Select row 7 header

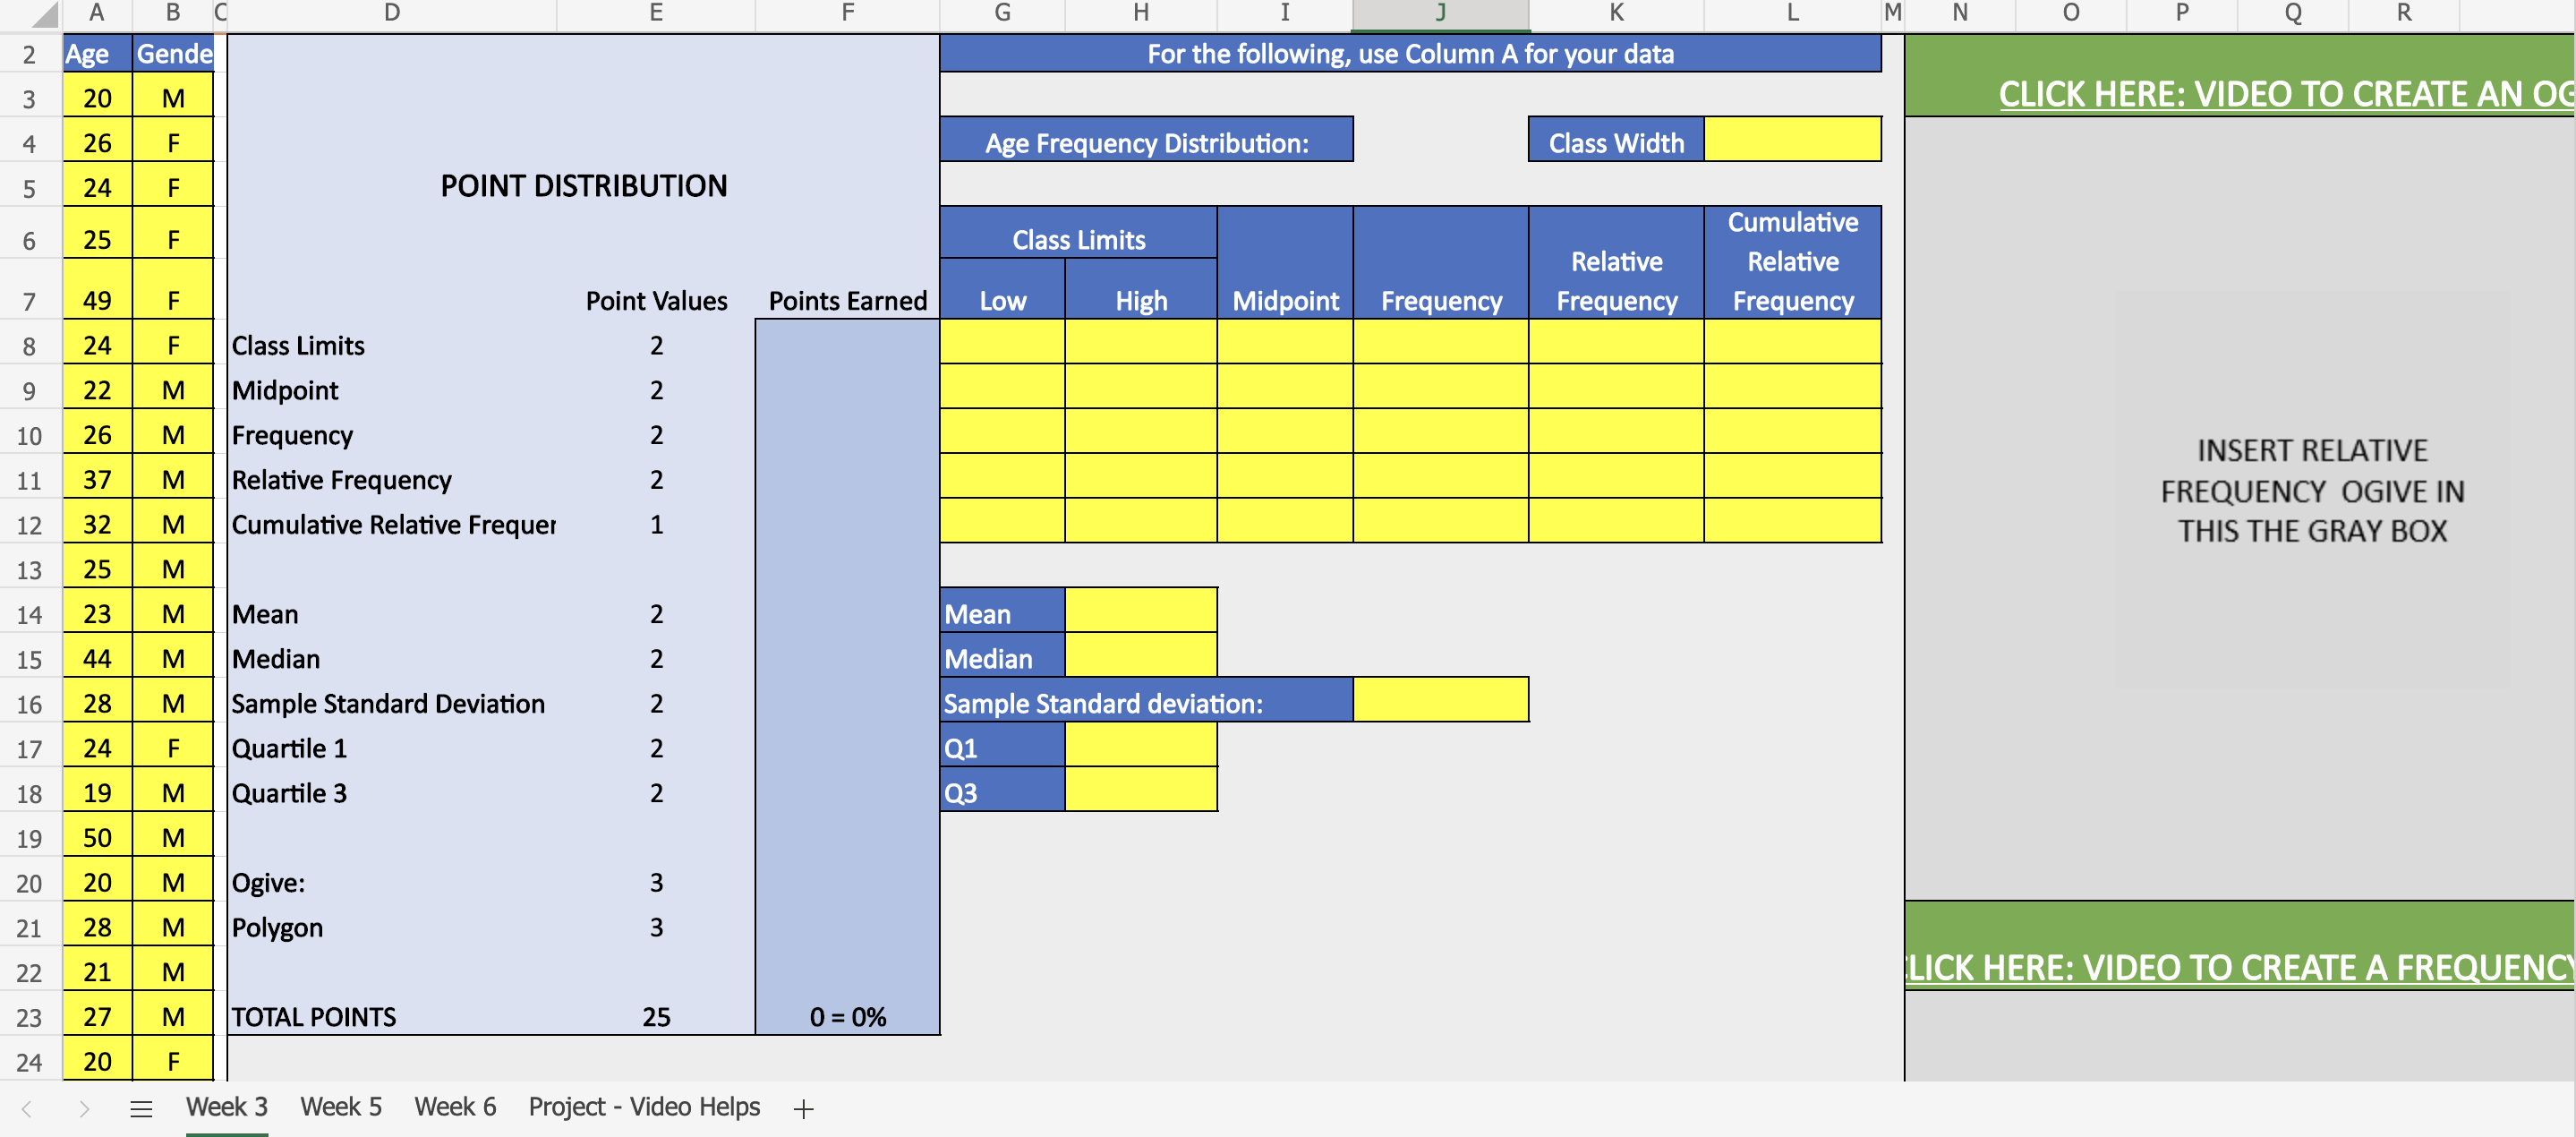(29, 299)
